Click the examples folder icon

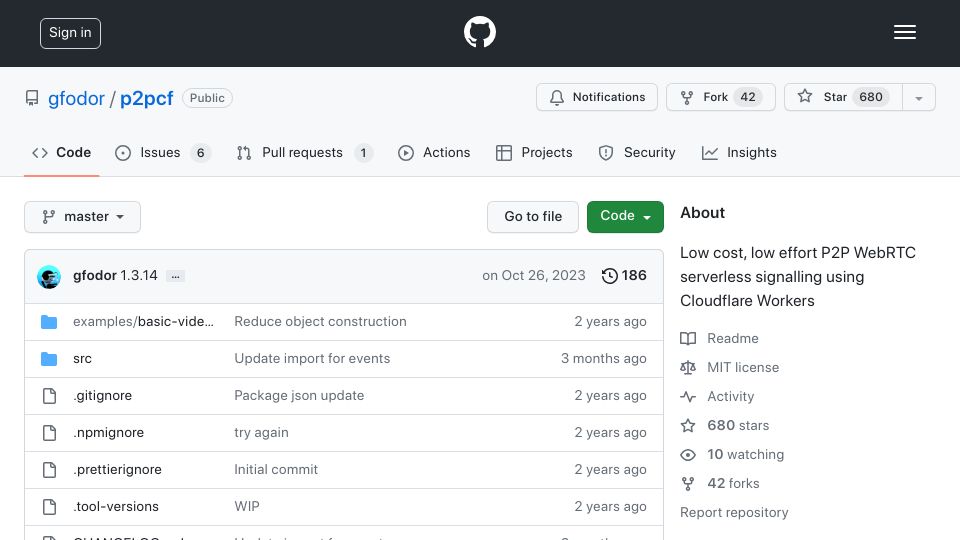[49, 321]
